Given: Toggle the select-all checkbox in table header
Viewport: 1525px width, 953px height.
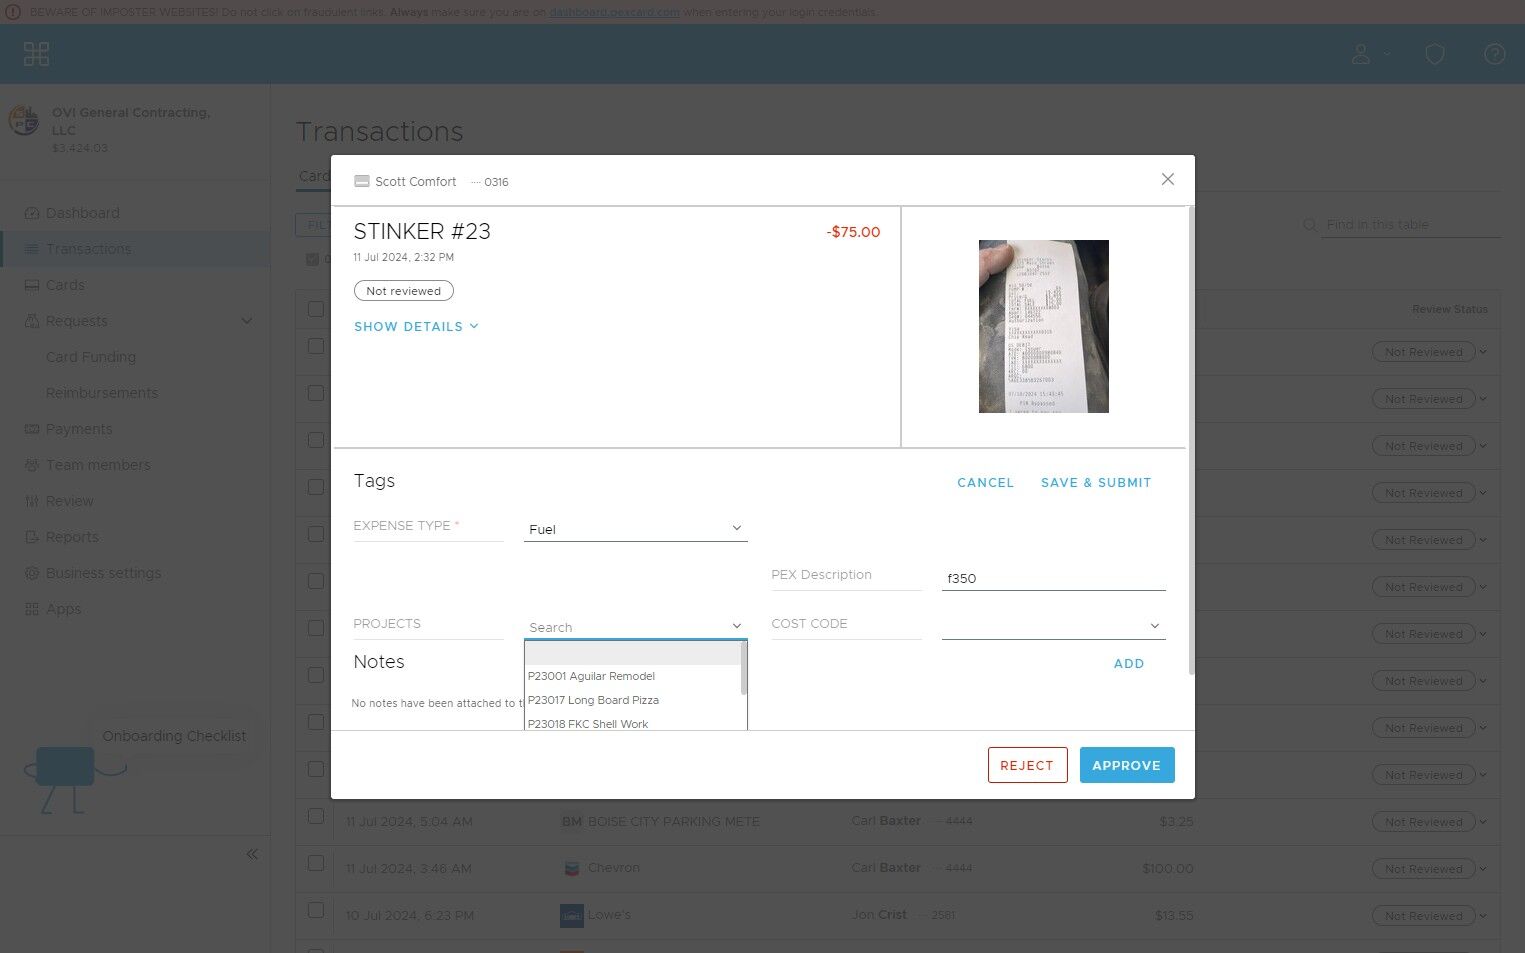Looking at the screenshot, I should 316,309.
